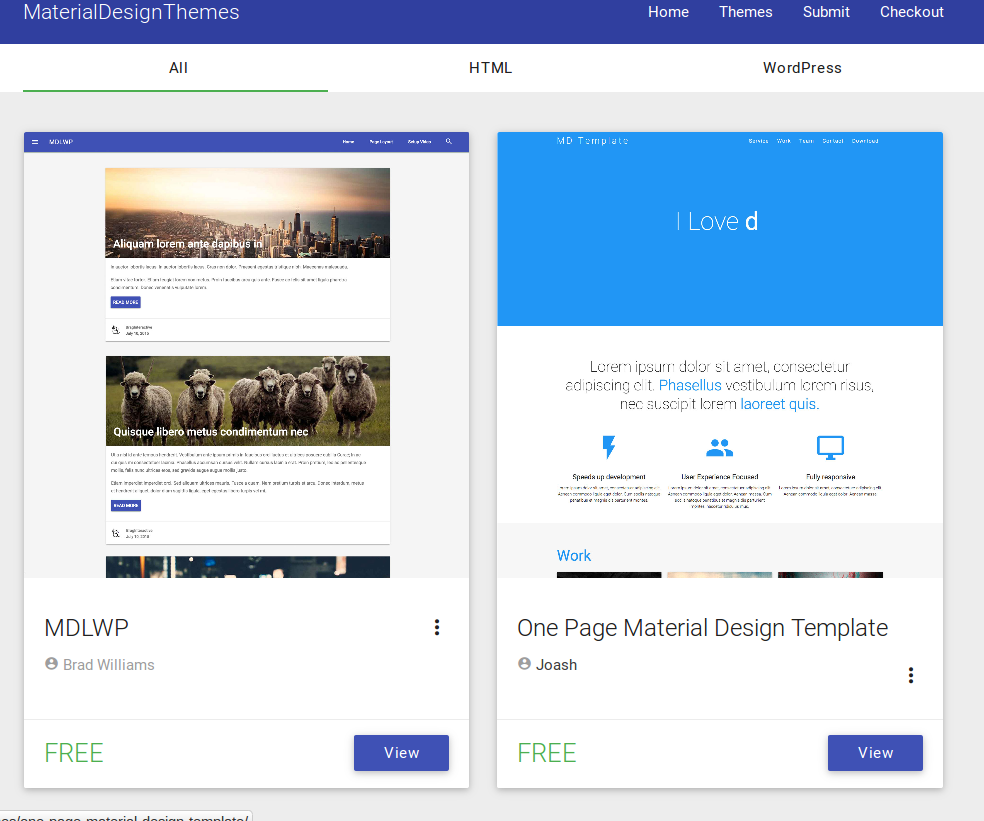
Task: Open the One Page Material Design Template three-dot menu
Action: point(911,675)
